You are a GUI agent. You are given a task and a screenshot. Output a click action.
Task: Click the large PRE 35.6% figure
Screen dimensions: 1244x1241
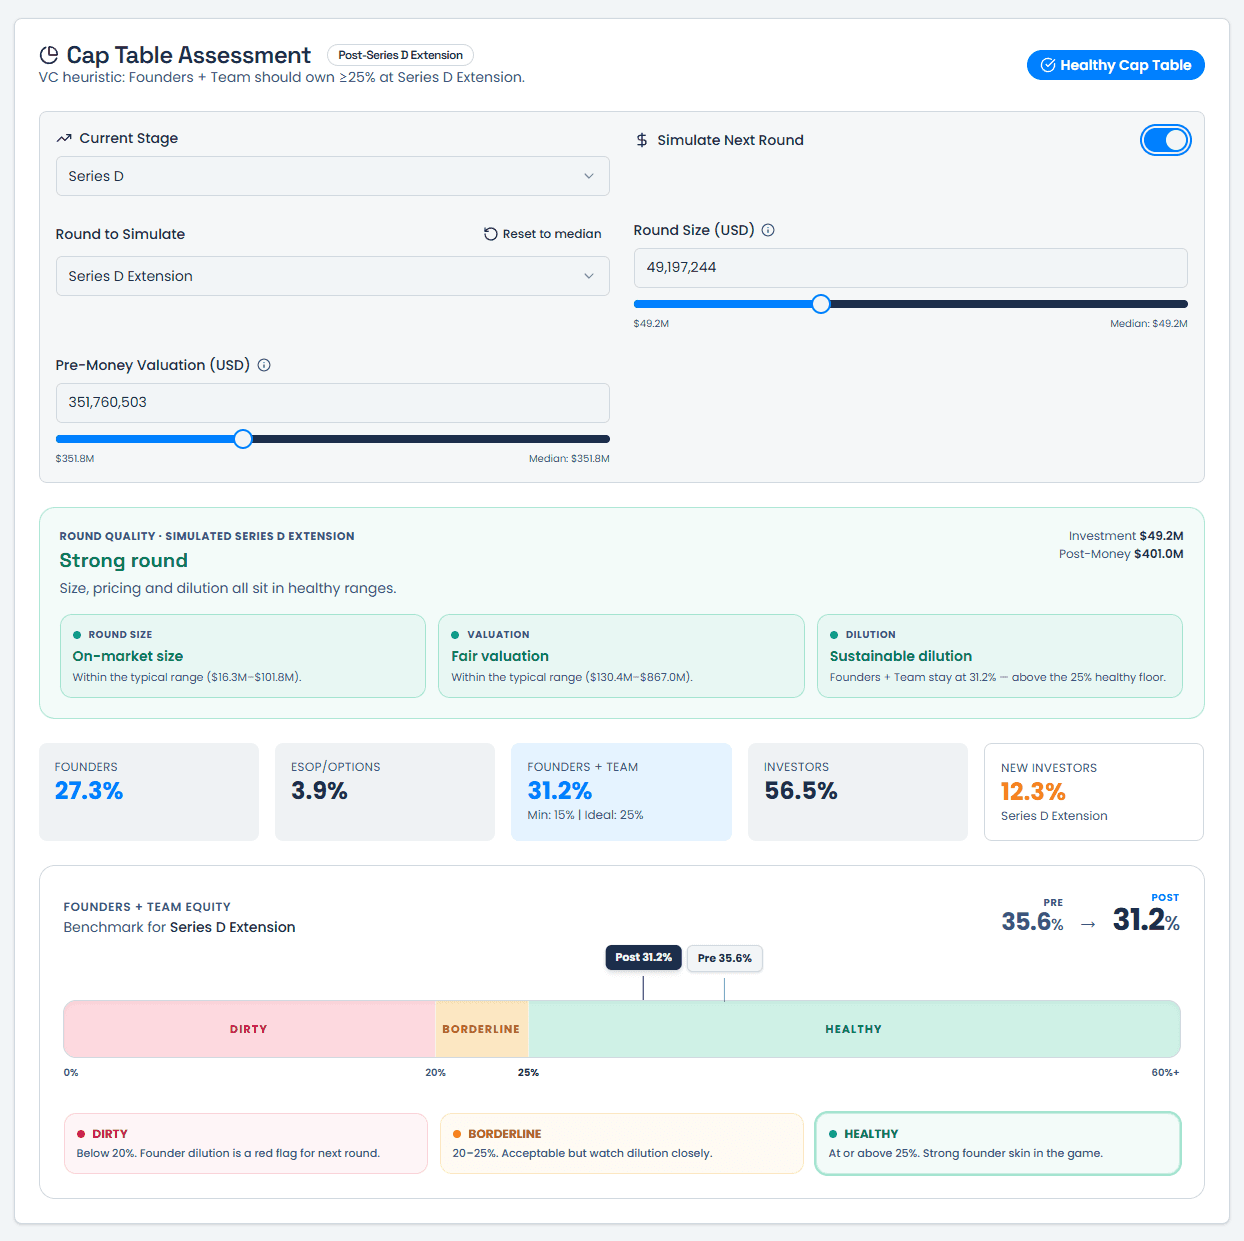[x=1033, y=921]
